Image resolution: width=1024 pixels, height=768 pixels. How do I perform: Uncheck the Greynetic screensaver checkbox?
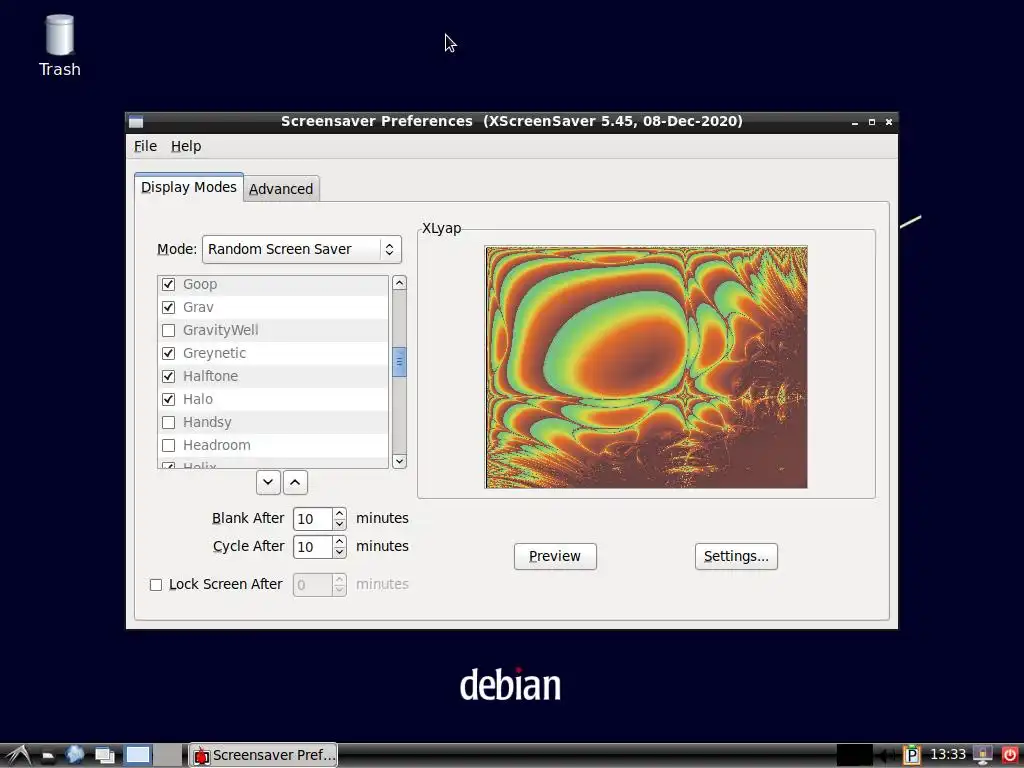click(x=168, y=353)
